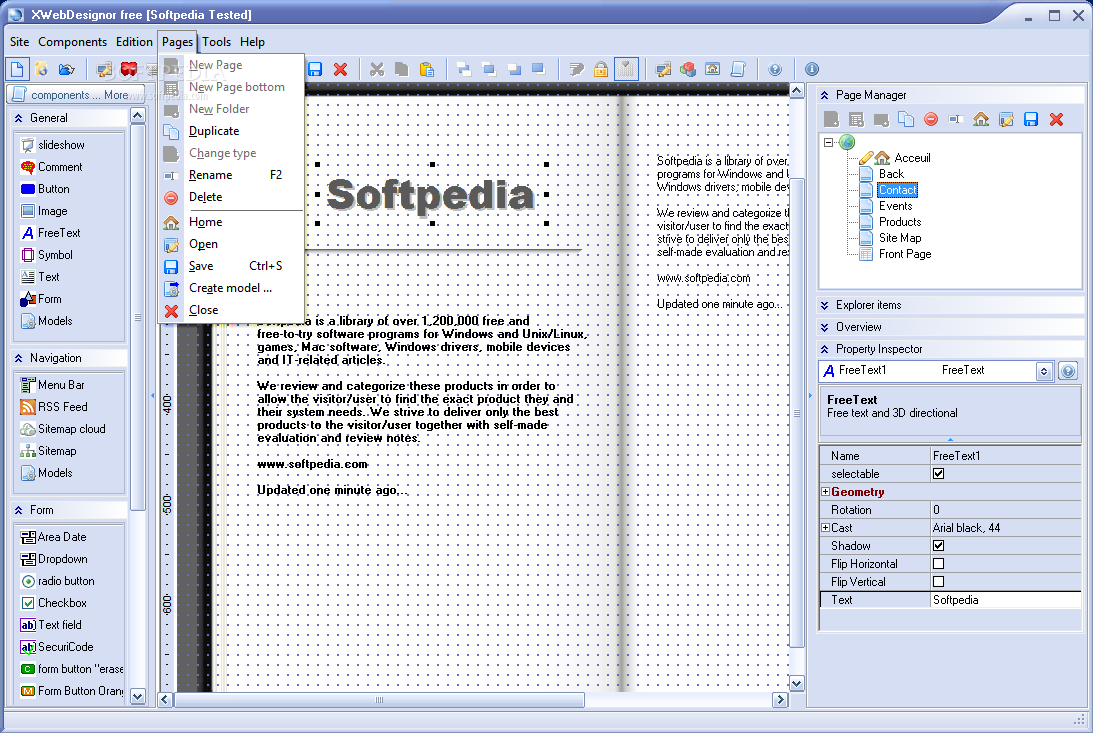Select the Front Page item in the tree
The image size is (1093, 733).
(x=905, y=254)
